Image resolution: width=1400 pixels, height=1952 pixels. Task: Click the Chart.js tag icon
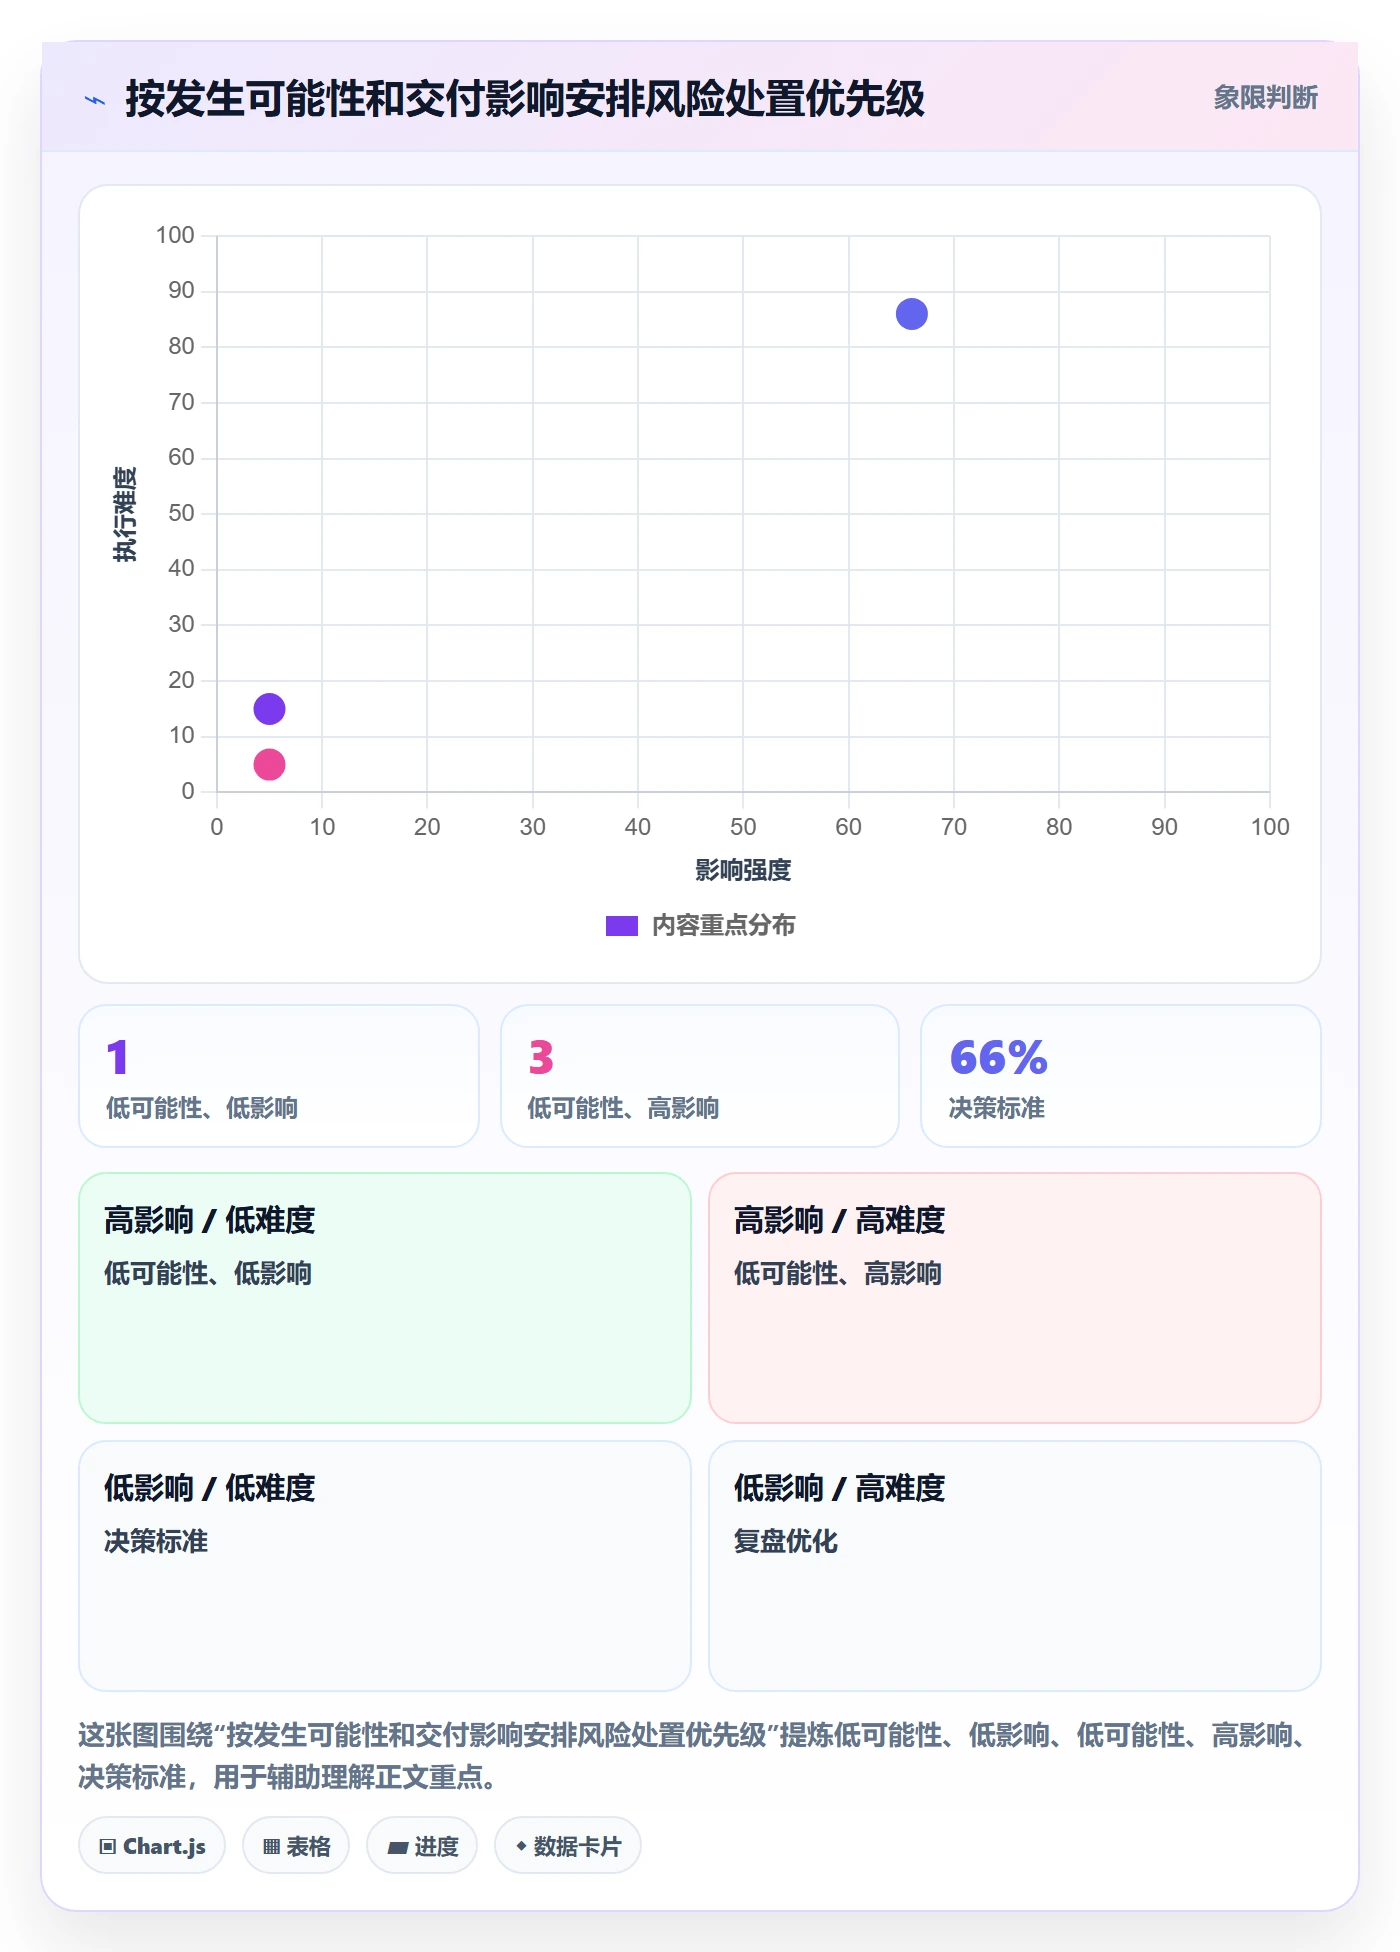coord(108,1846)
